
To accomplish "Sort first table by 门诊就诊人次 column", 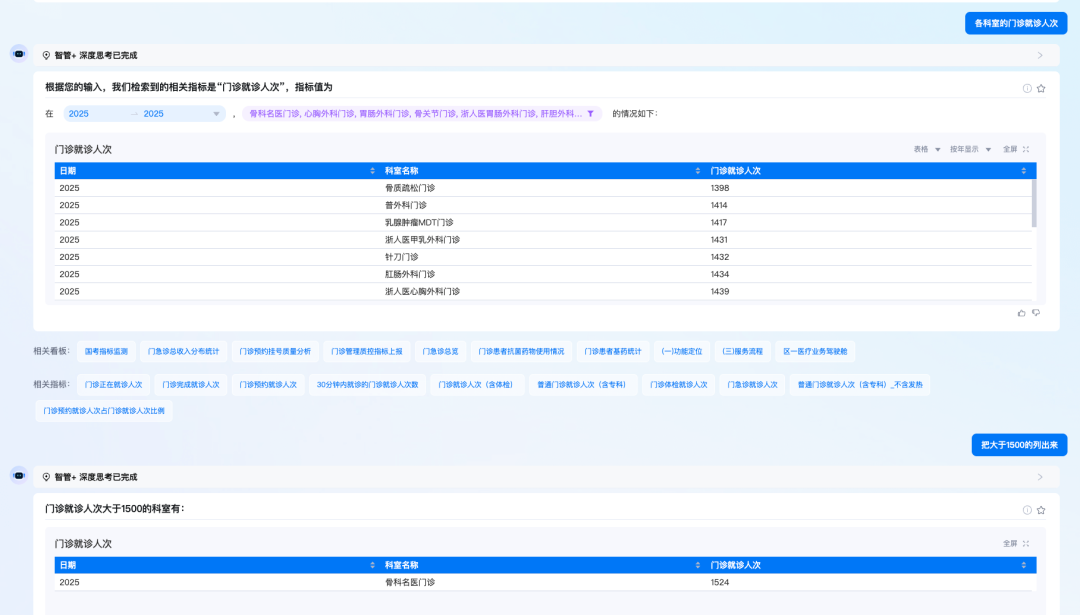I will (1024, 171).
